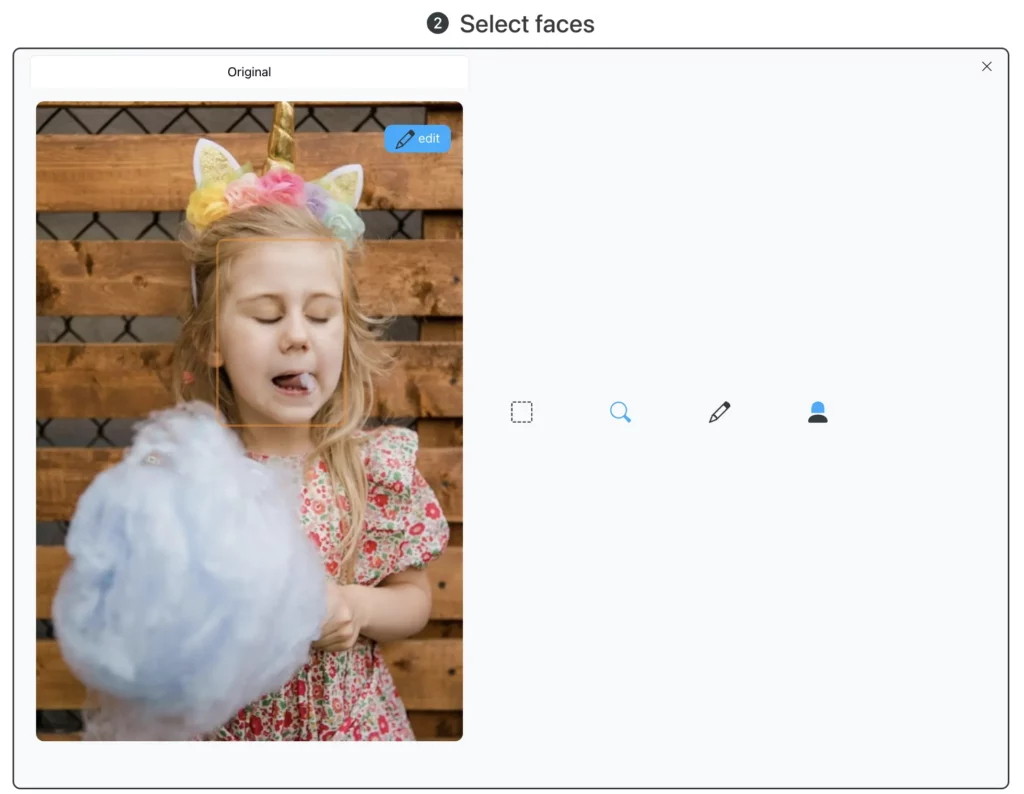Click the step 2 number badge
The width and height of the screenshot is (1024, 794).
point(437,24)
